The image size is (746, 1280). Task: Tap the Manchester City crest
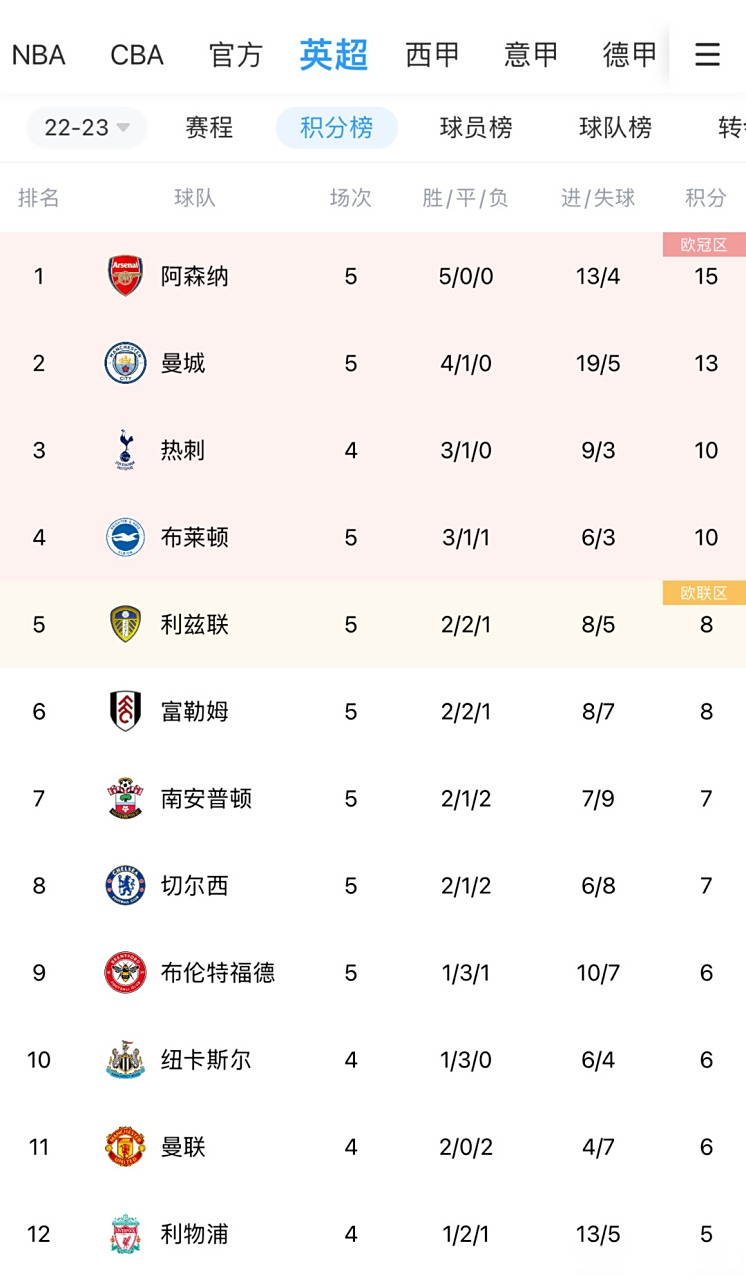(x=126, y=363)
